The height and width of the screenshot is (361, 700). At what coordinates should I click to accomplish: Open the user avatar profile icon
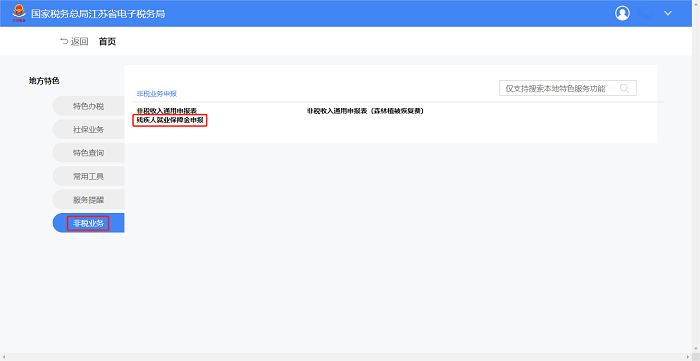[x=622, y=13]
